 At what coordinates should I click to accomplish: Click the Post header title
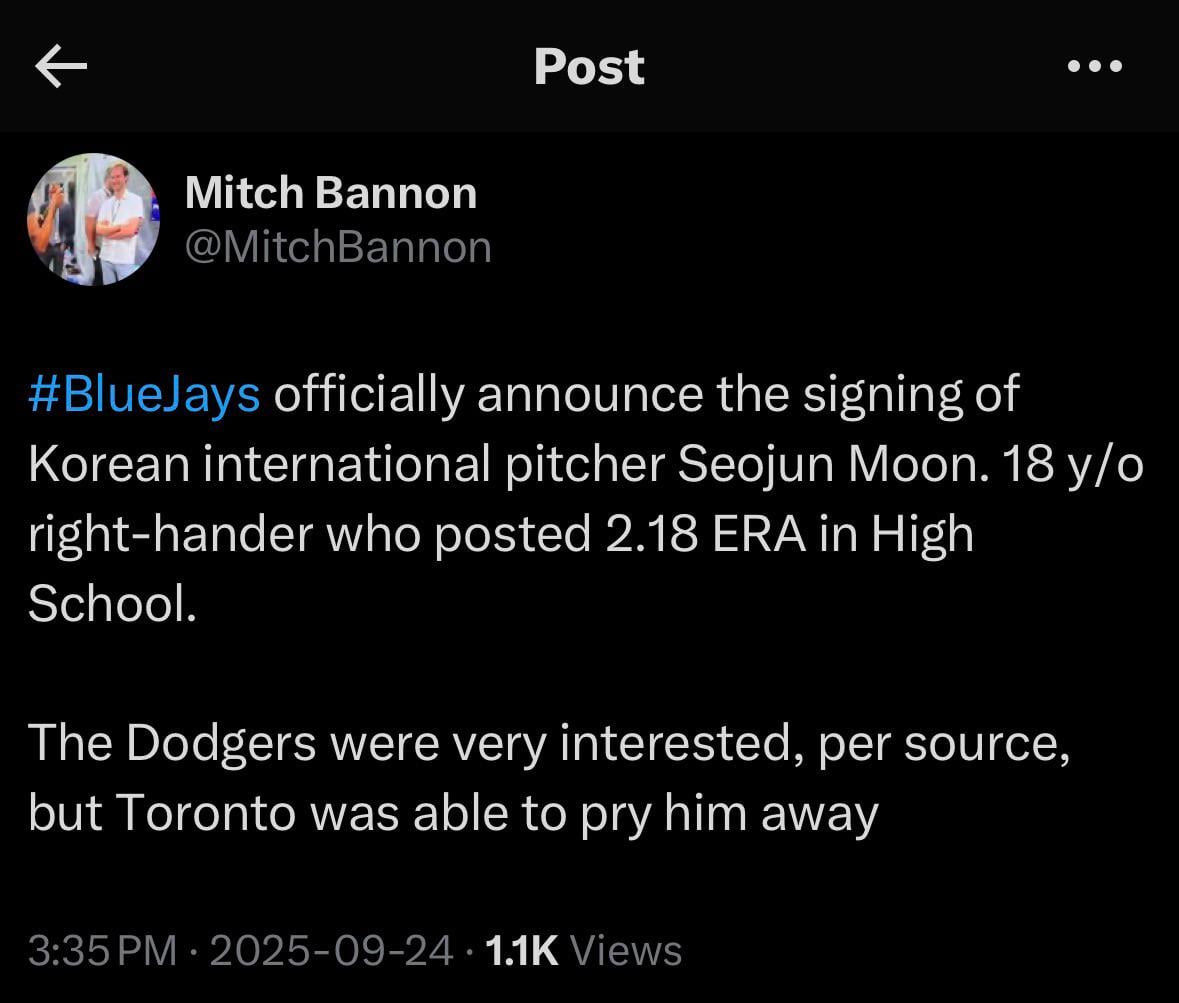(x=589, y=67)
